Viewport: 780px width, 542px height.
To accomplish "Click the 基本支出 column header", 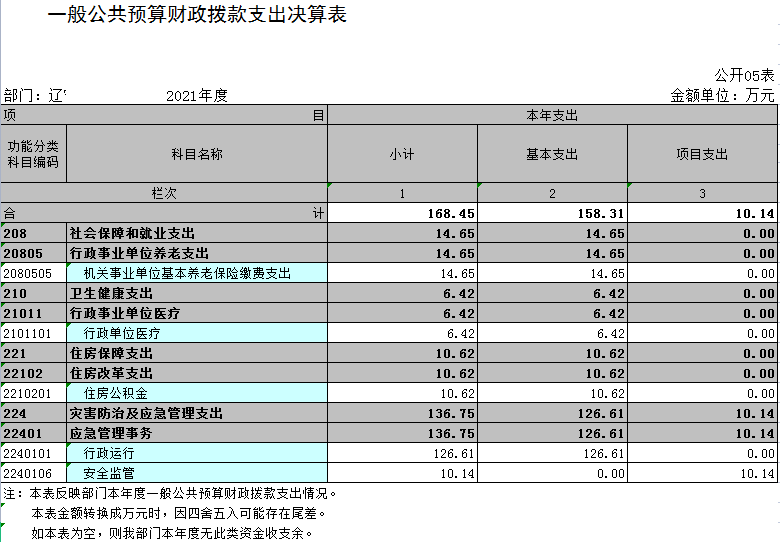I will 552,154.
